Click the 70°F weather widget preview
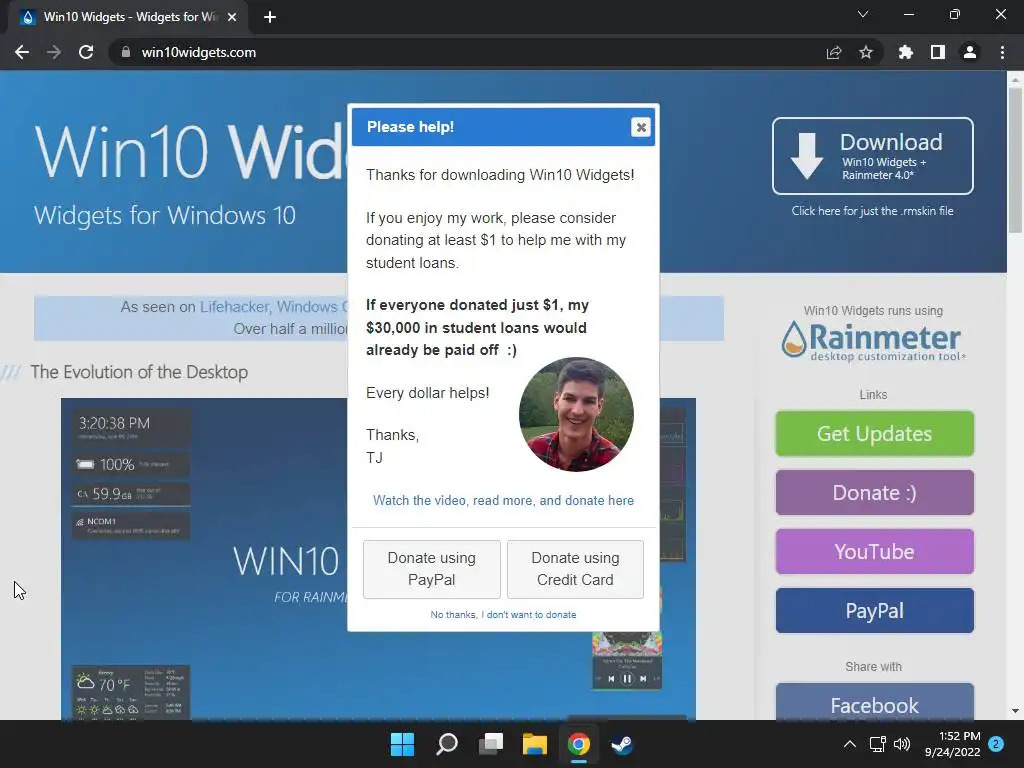 click(x=131, y=692)
